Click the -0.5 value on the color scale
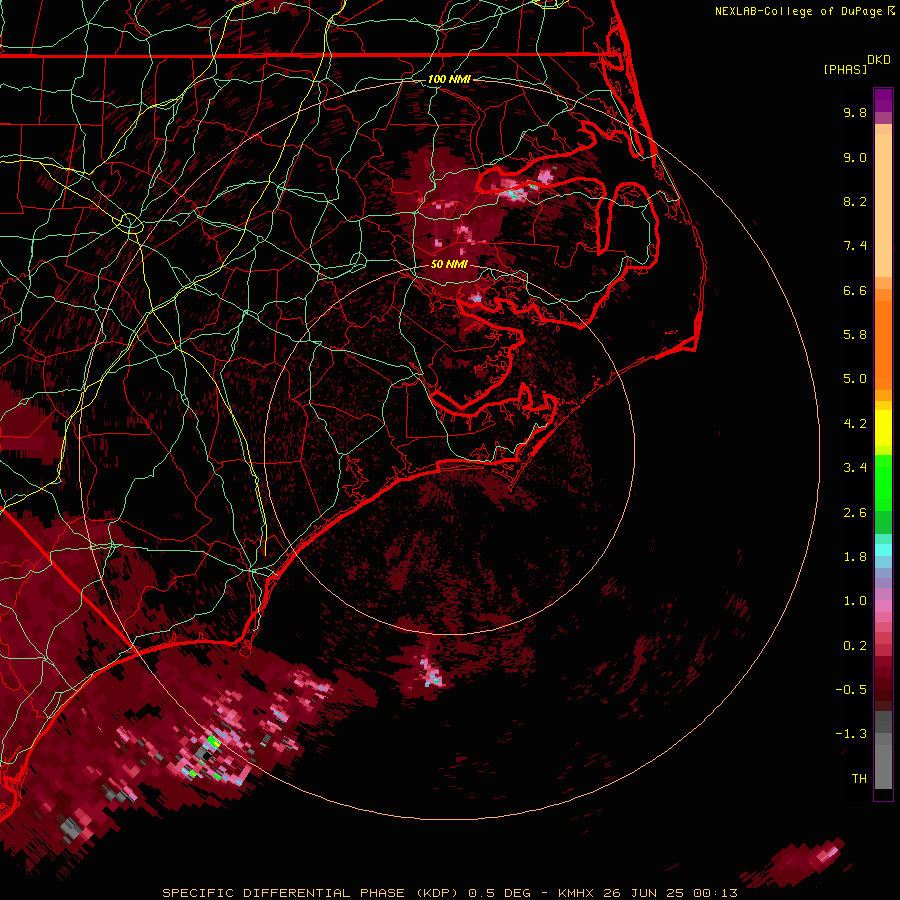Image resolution: width=900 pixels, height=900 pixels. point(851,690)
